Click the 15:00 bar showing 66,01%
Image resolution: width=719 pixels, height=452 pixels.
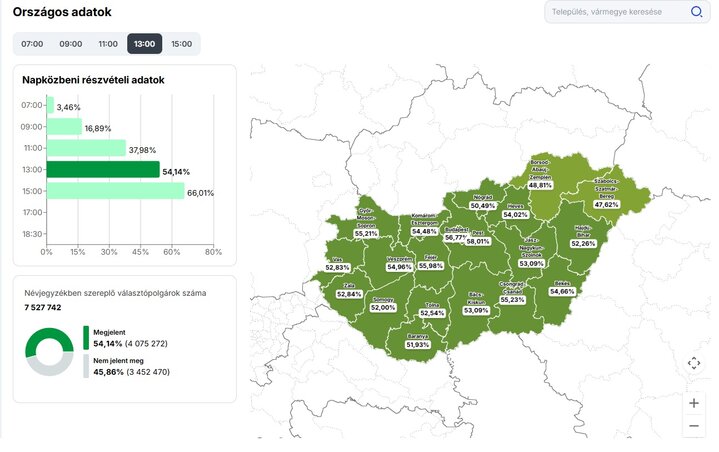click(115, 191)
